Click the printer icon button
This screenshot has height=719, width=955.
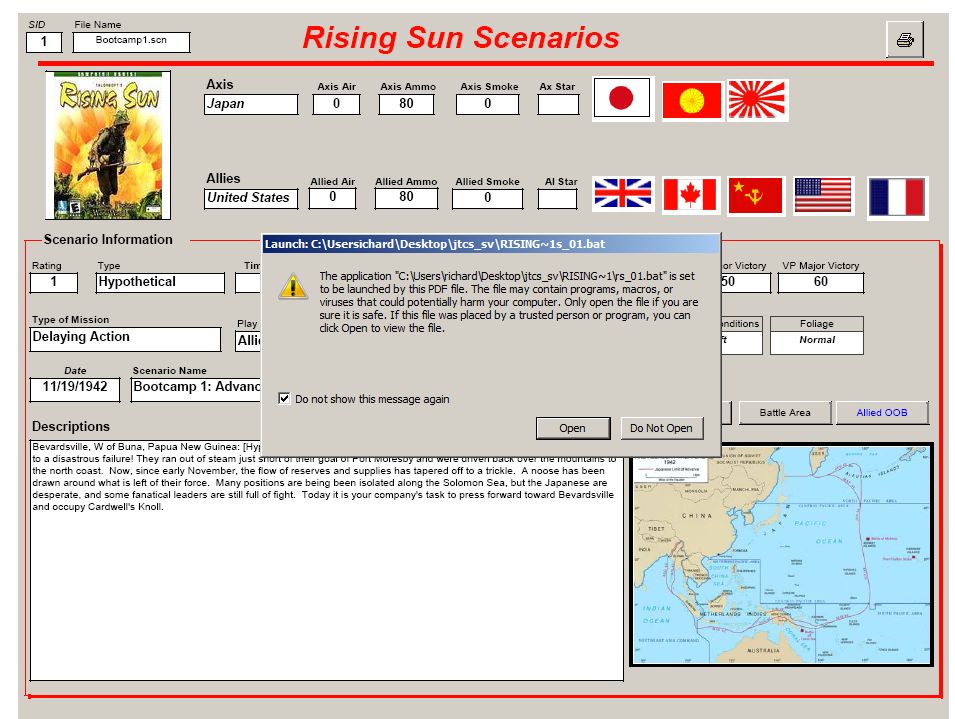(904, 40)
